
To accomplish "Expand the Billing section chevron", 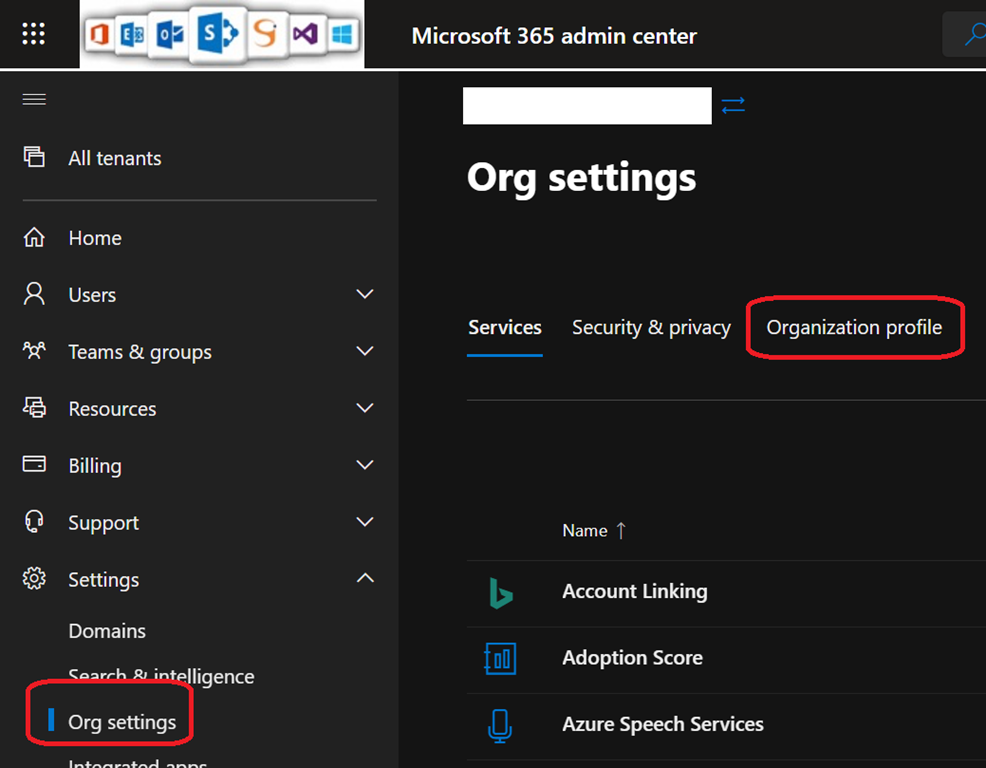I will point(365,466).
